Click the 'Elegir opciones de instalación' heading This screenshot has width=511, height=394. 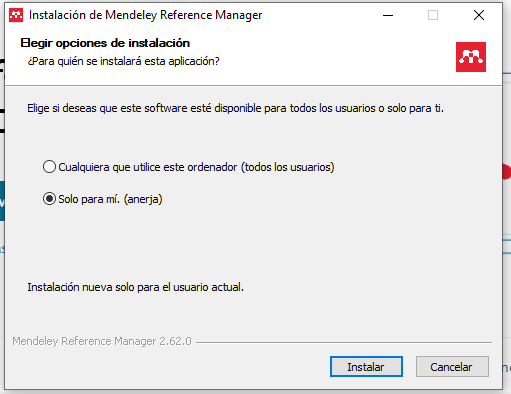click(105, 43)
